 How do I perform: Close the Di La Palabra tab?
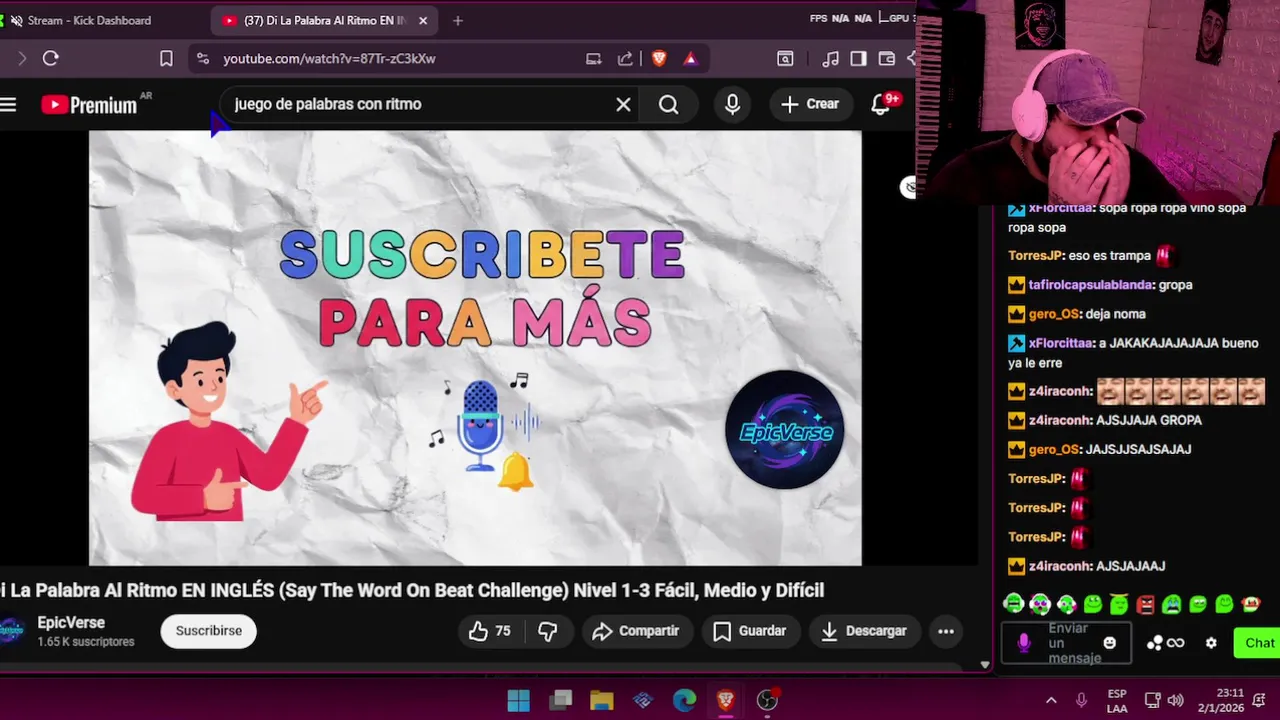click(x=423, y=20)
